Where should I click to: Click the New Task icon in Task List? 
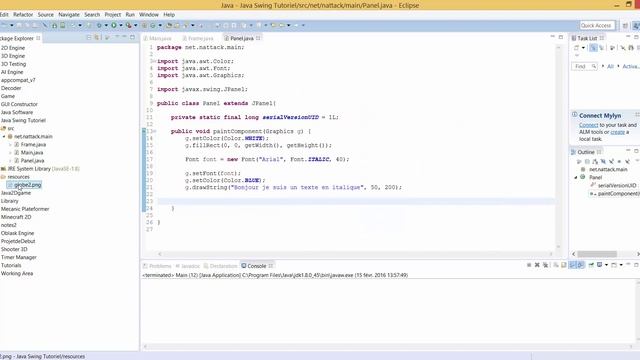coord(576,48)
